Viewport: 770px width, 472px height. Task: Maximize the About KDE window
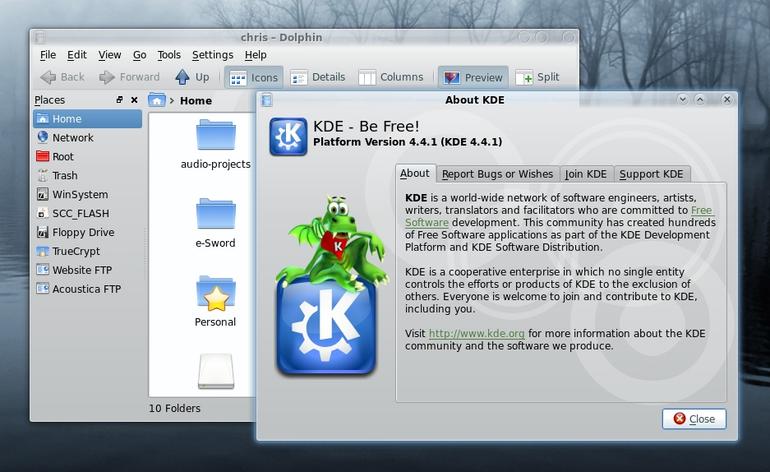pos(700,99)
